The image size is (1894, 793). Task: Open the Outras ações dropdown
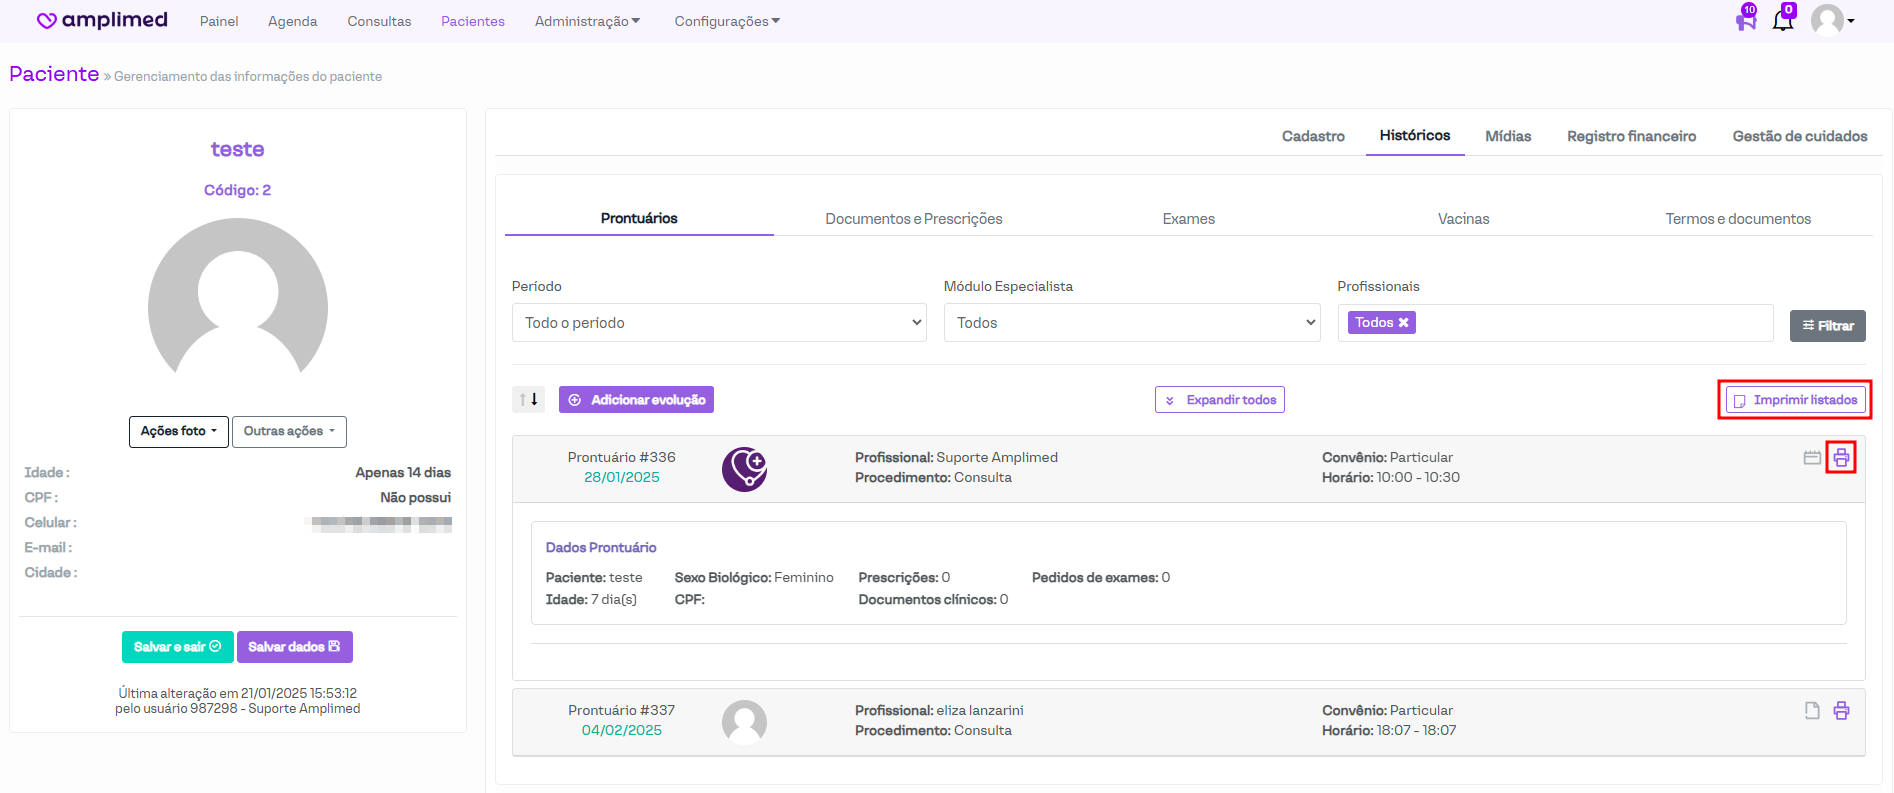pos(289,432)
